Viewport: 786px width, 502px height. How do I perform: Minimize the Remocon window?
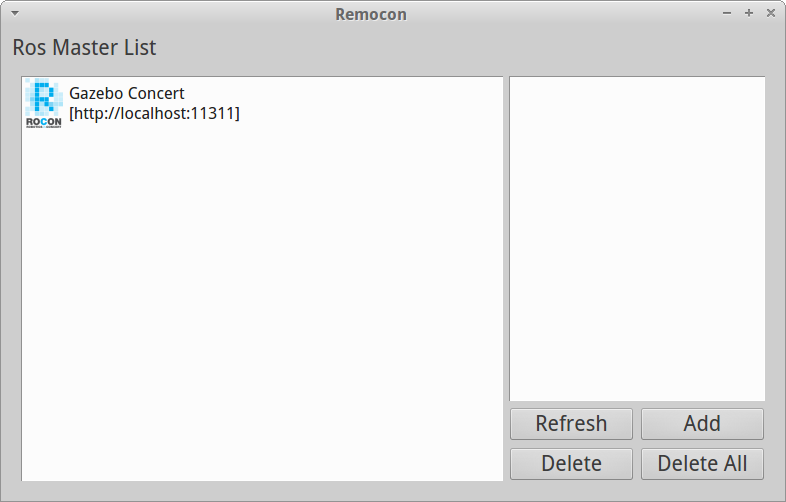click(x=727, y=14)
